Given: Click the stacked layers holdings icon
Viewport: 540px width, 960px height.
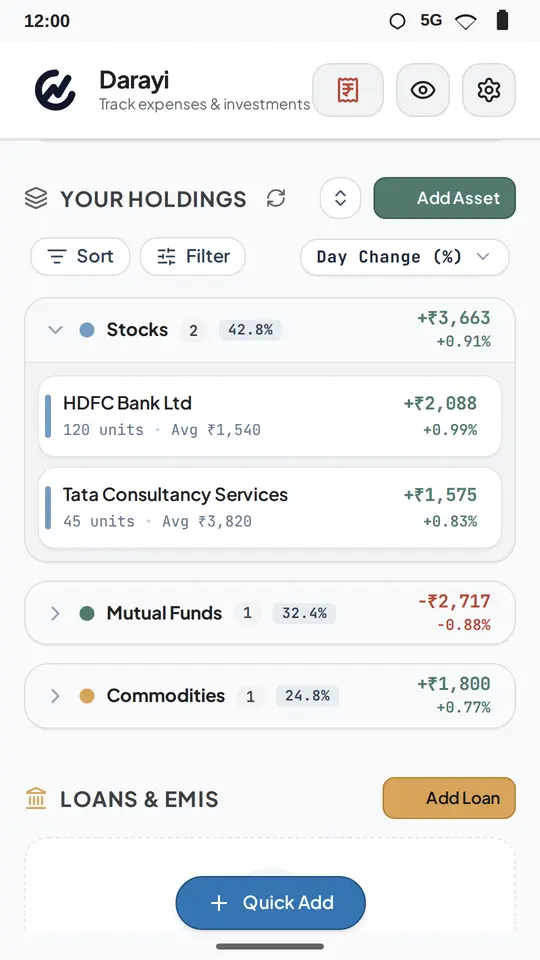Looking at the screenshot, I should coord(36,198).
